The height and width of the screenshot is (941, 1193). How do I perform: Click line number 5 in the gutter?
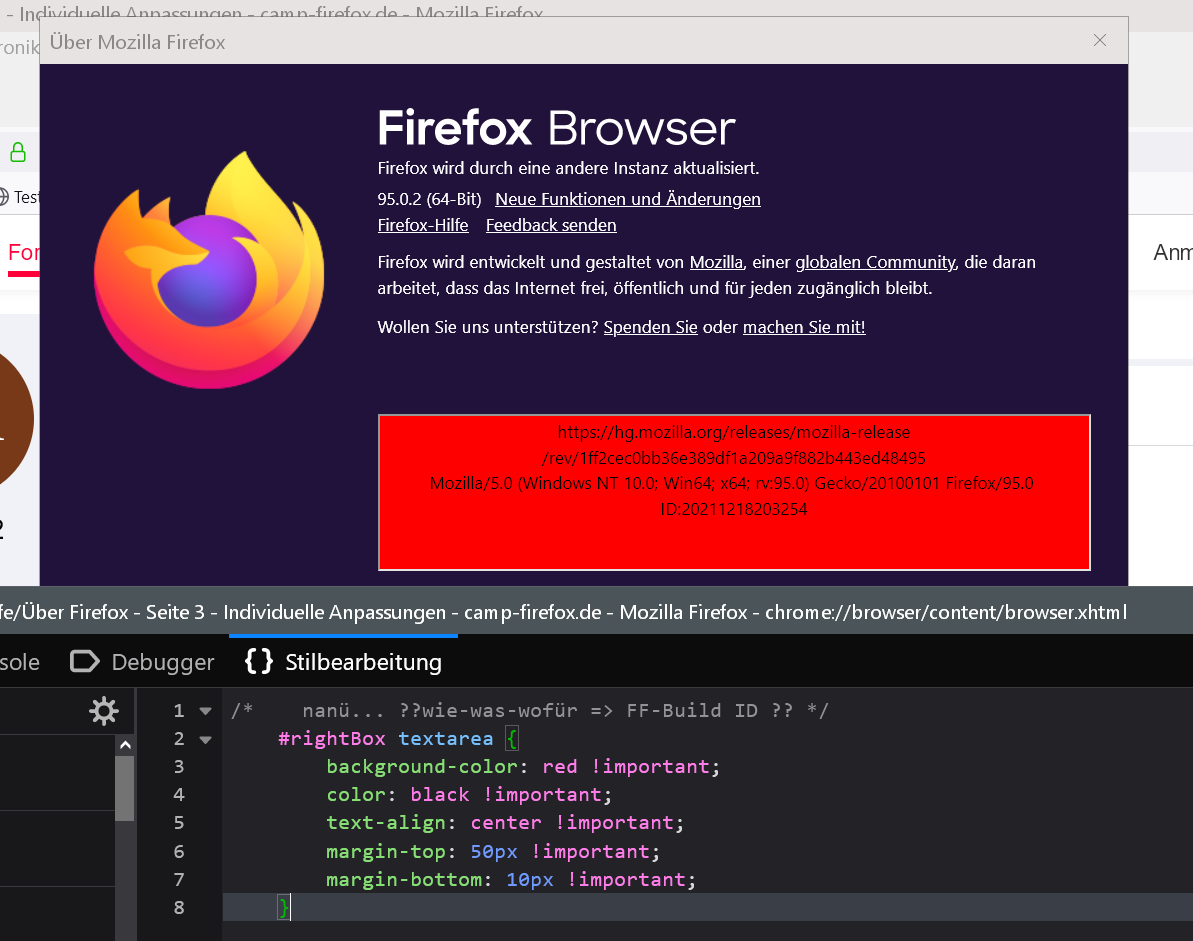pyautogui.click(x=179, y=823)
